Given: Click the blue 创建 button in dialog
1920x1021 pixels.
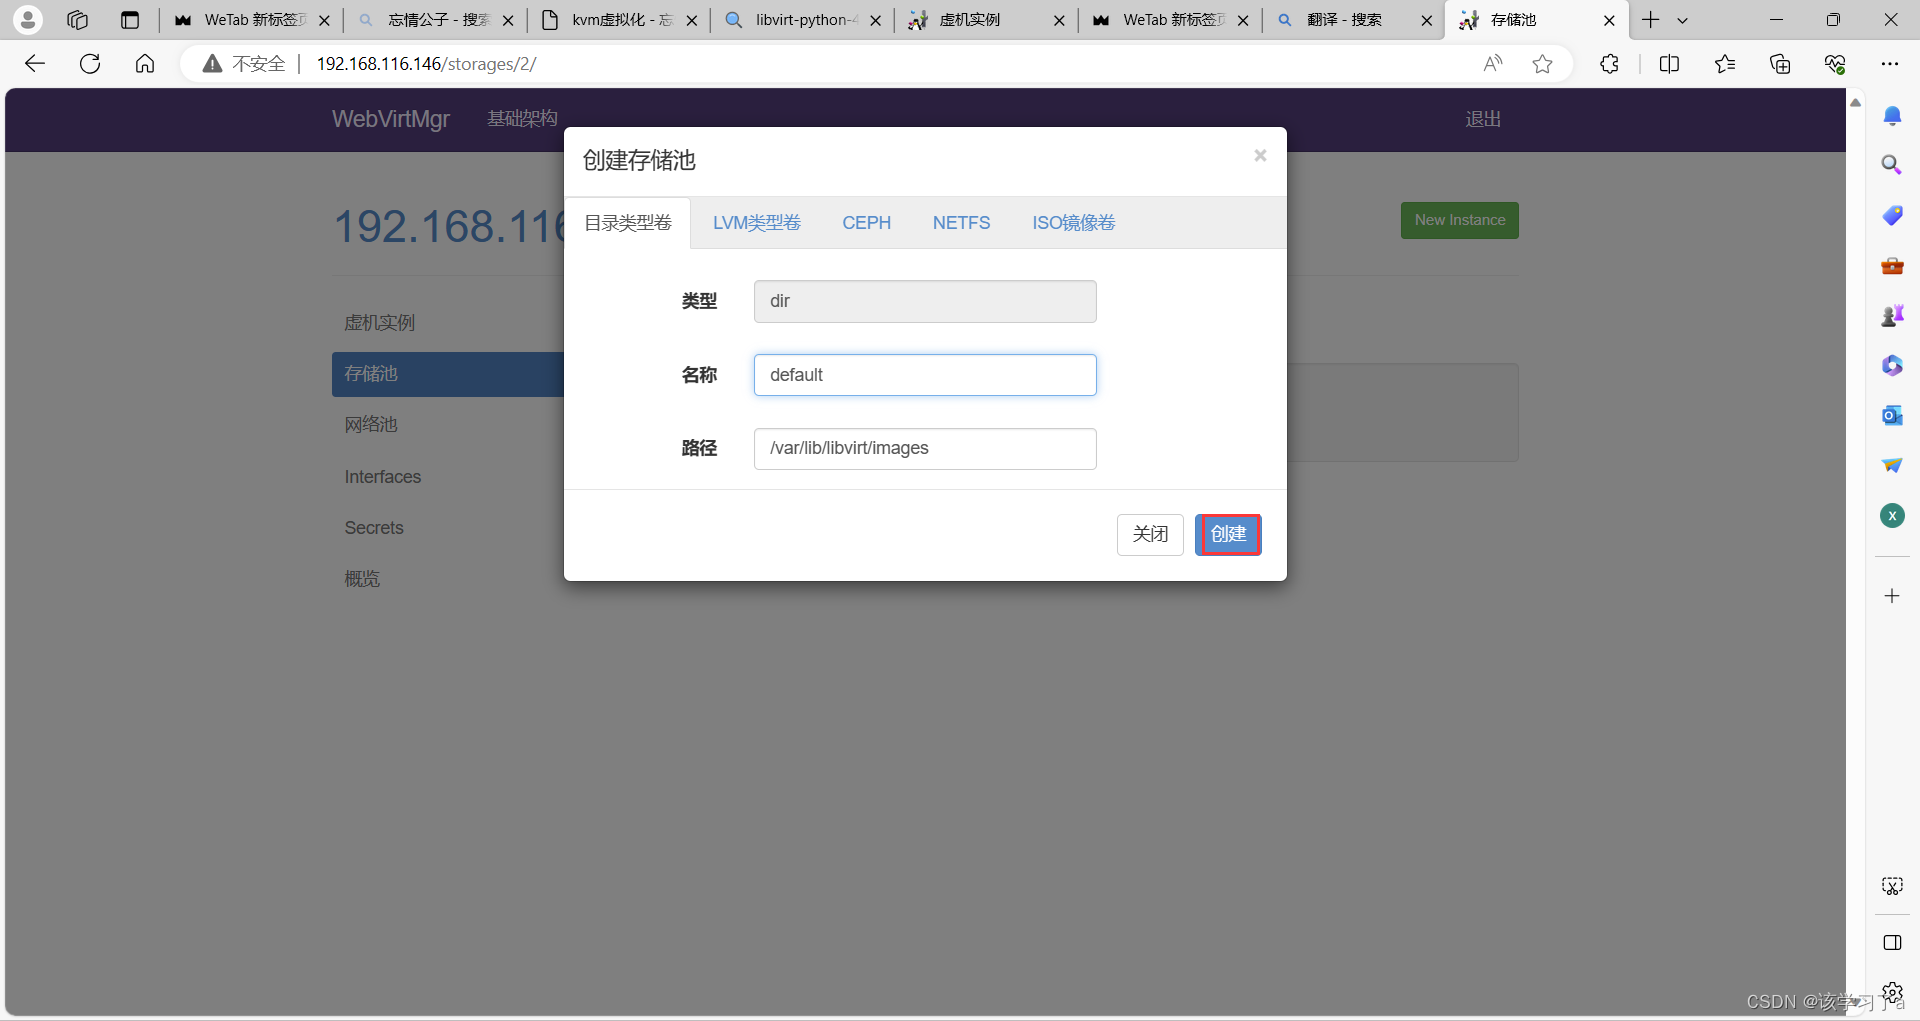Looking at the screenshot, I should [1228, 534].
